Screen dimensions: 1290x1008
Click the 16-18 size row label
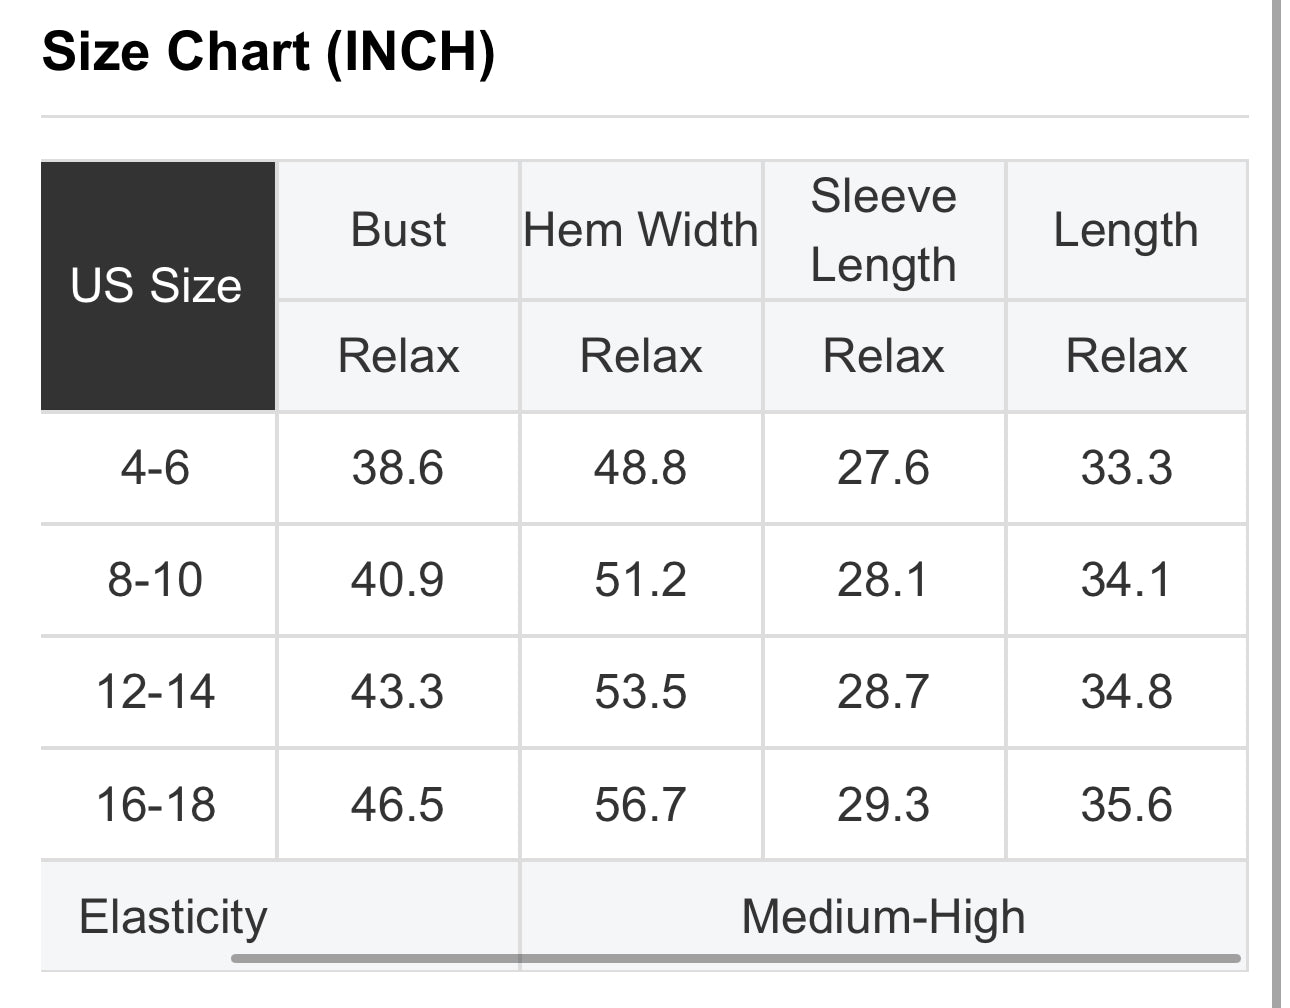pyautogui.click(x=156, y=804)
